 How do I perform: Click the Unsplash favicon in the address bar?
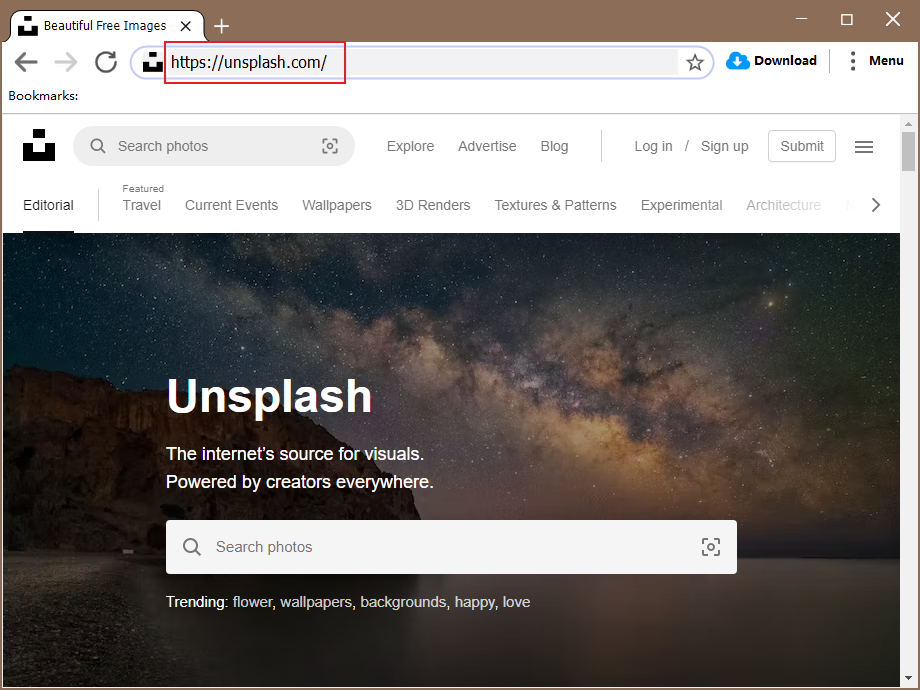pos(153,62)
